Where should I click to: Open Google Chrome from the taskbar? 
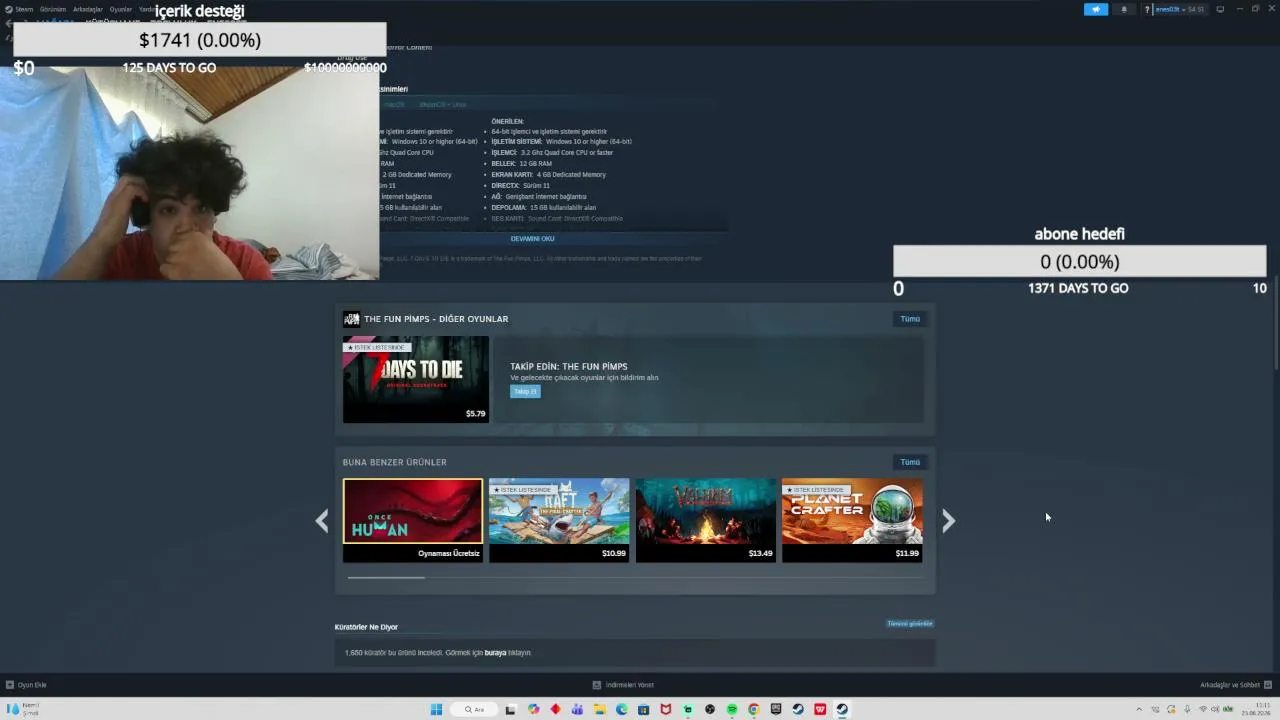(x=754, y=710)
